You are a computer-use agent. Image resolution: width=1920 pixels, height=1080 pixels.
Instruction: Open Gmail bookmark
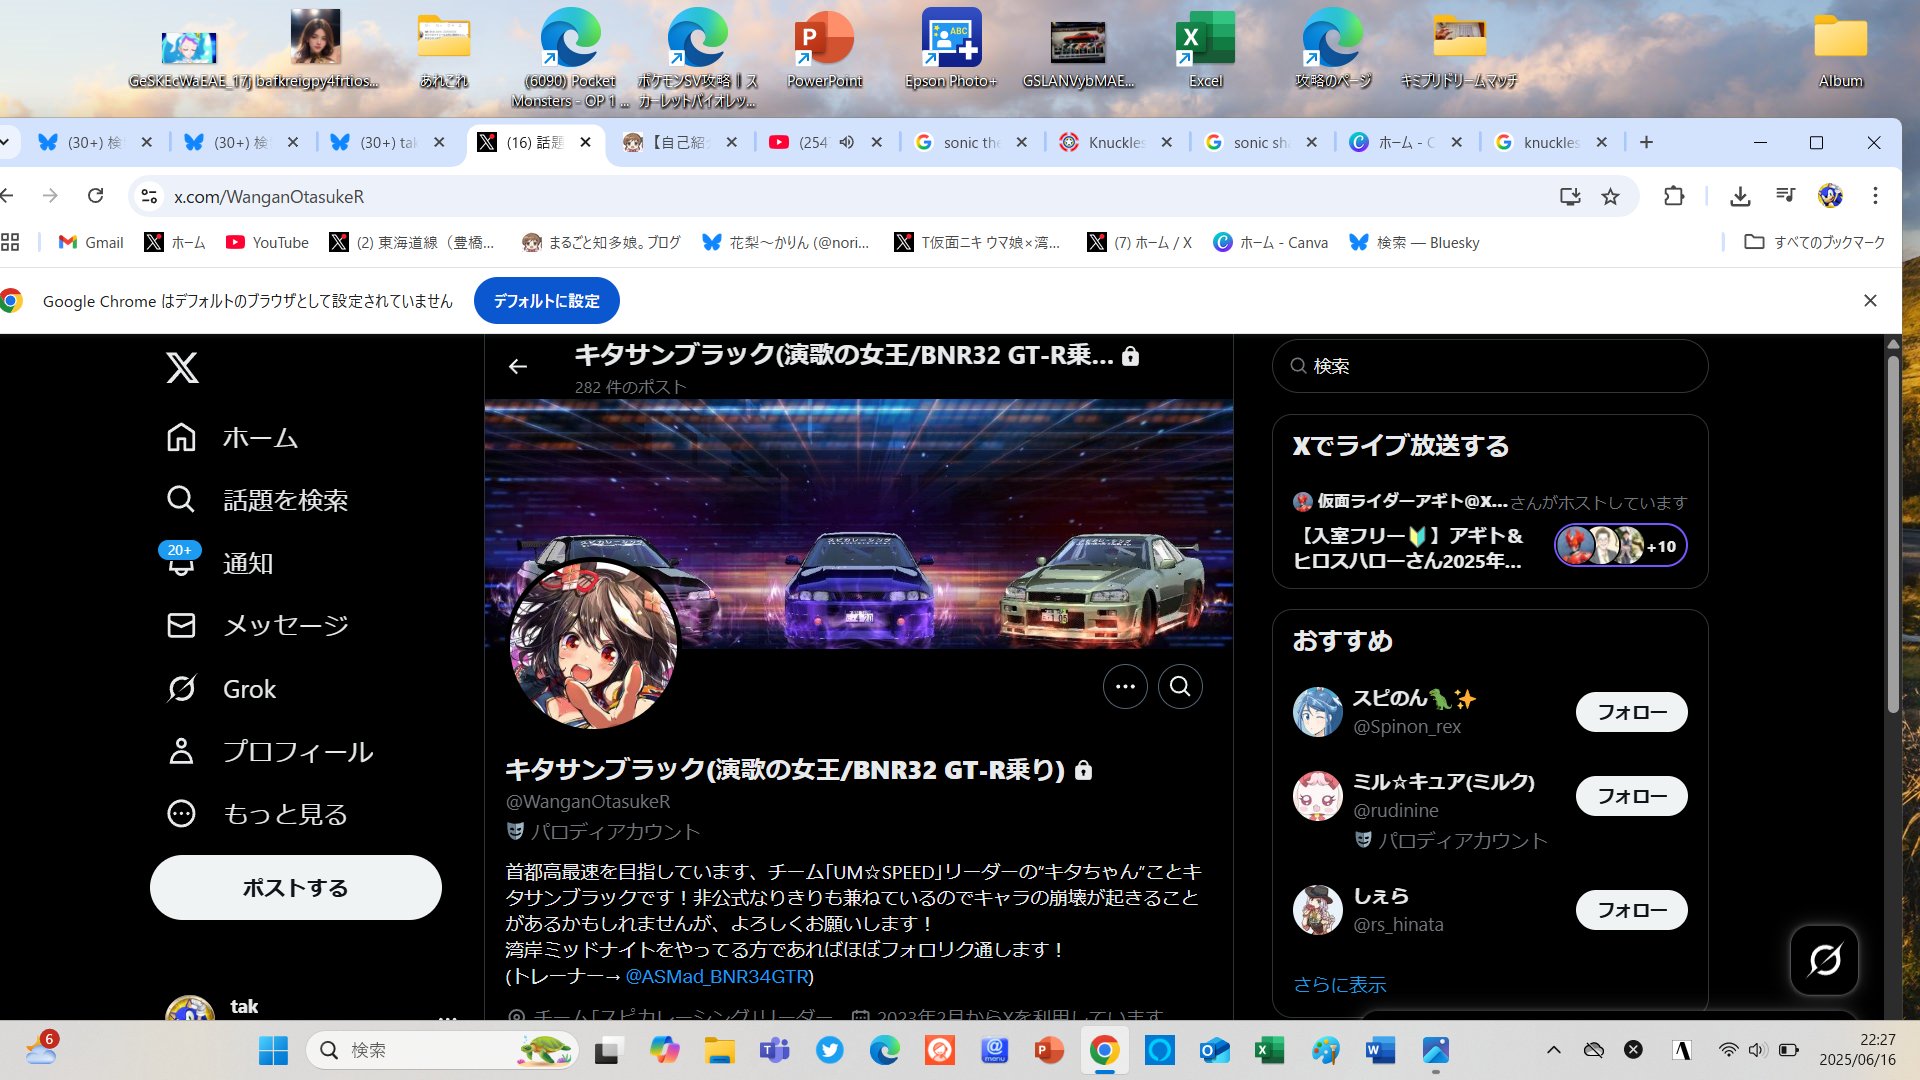click(91, 242)
